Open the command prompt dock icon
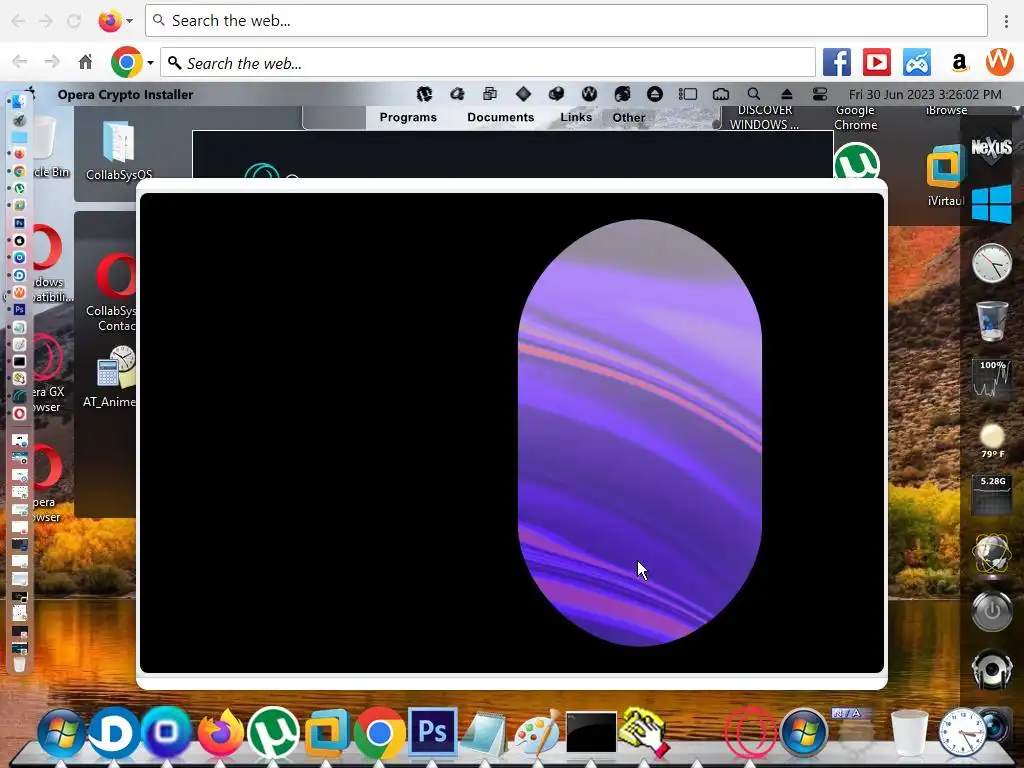 [590, 733]
